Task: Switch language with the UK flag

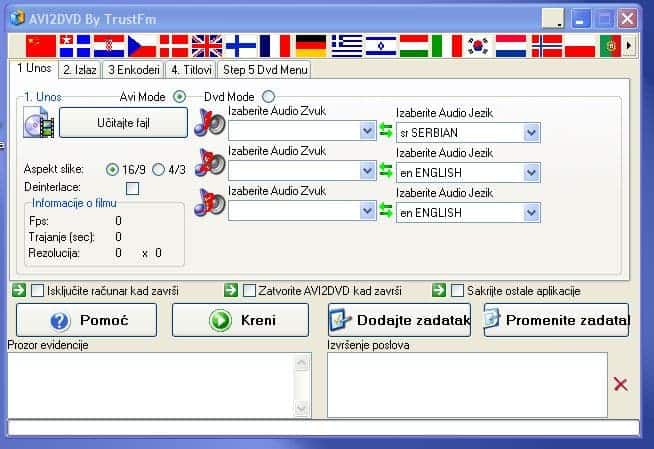Action: [207, 46]
